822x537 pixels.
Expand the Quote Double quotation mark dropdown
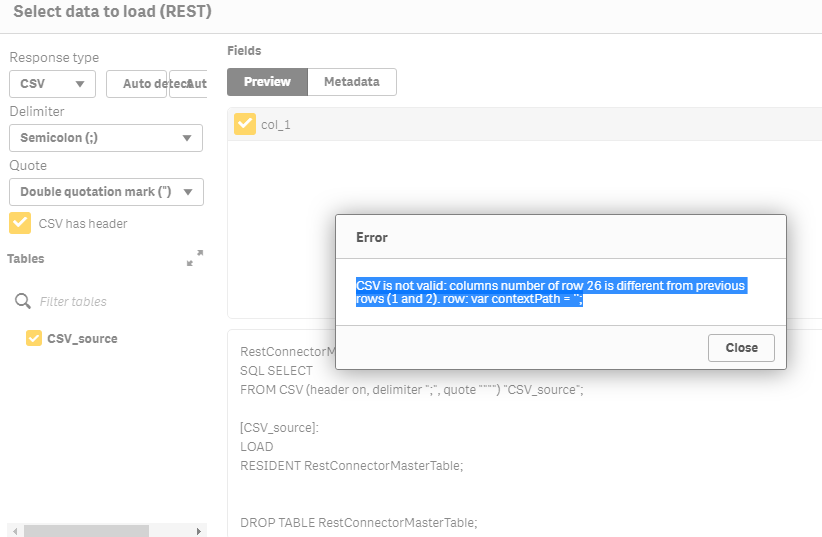tap(106, 191)
